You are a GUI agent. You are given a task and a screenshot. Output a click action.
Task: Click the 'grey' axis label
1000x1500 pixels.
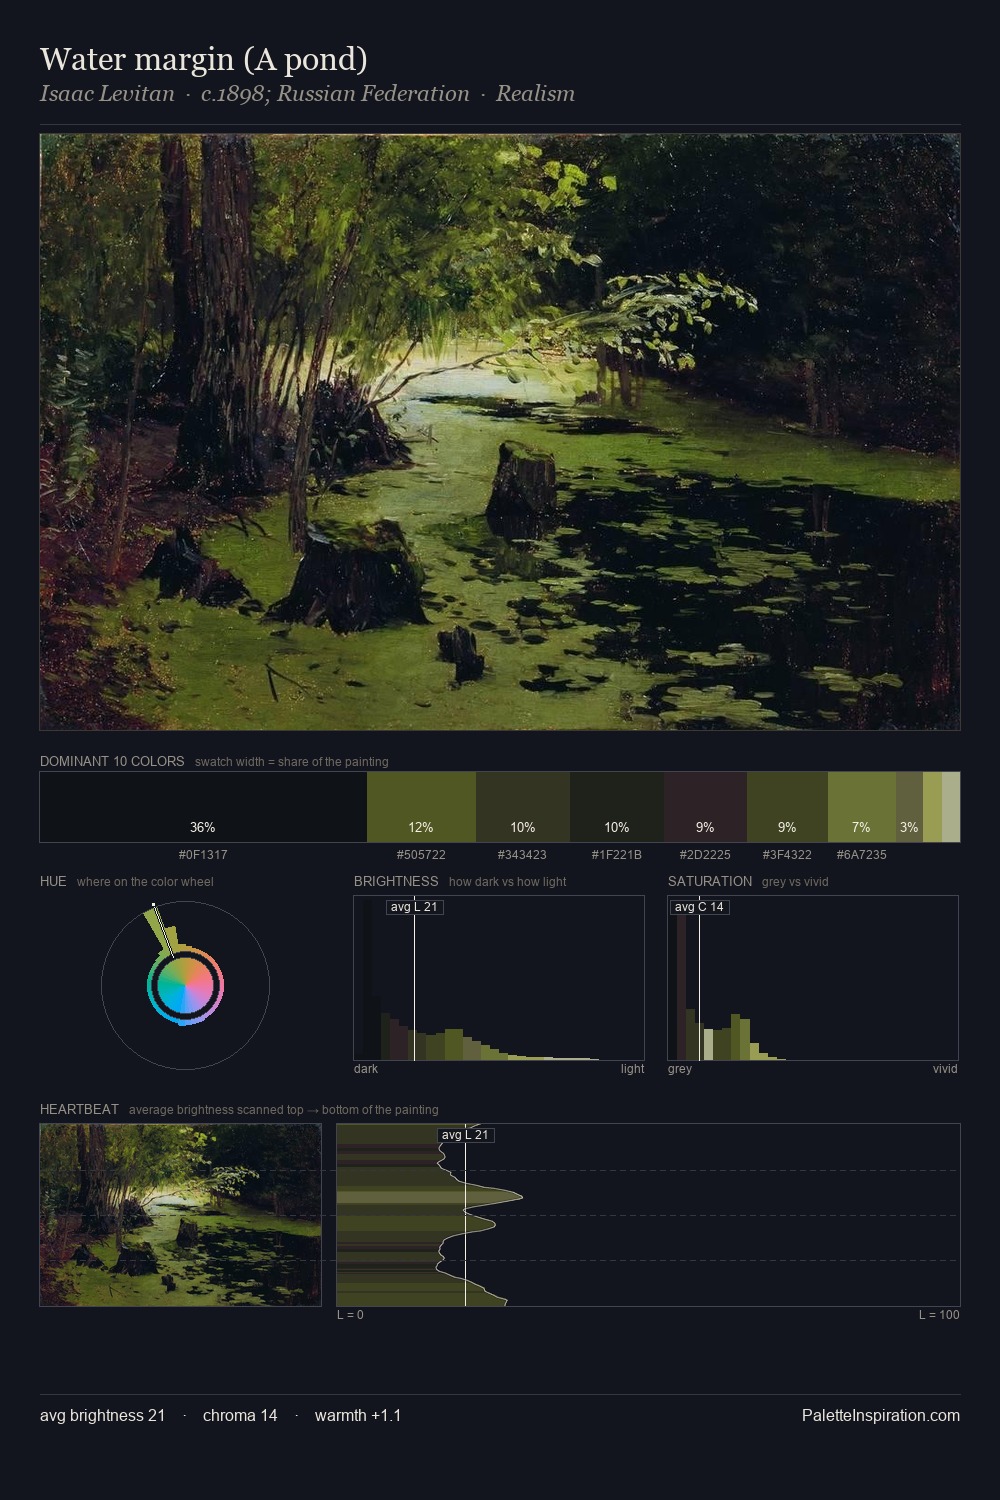point(680,1069)
